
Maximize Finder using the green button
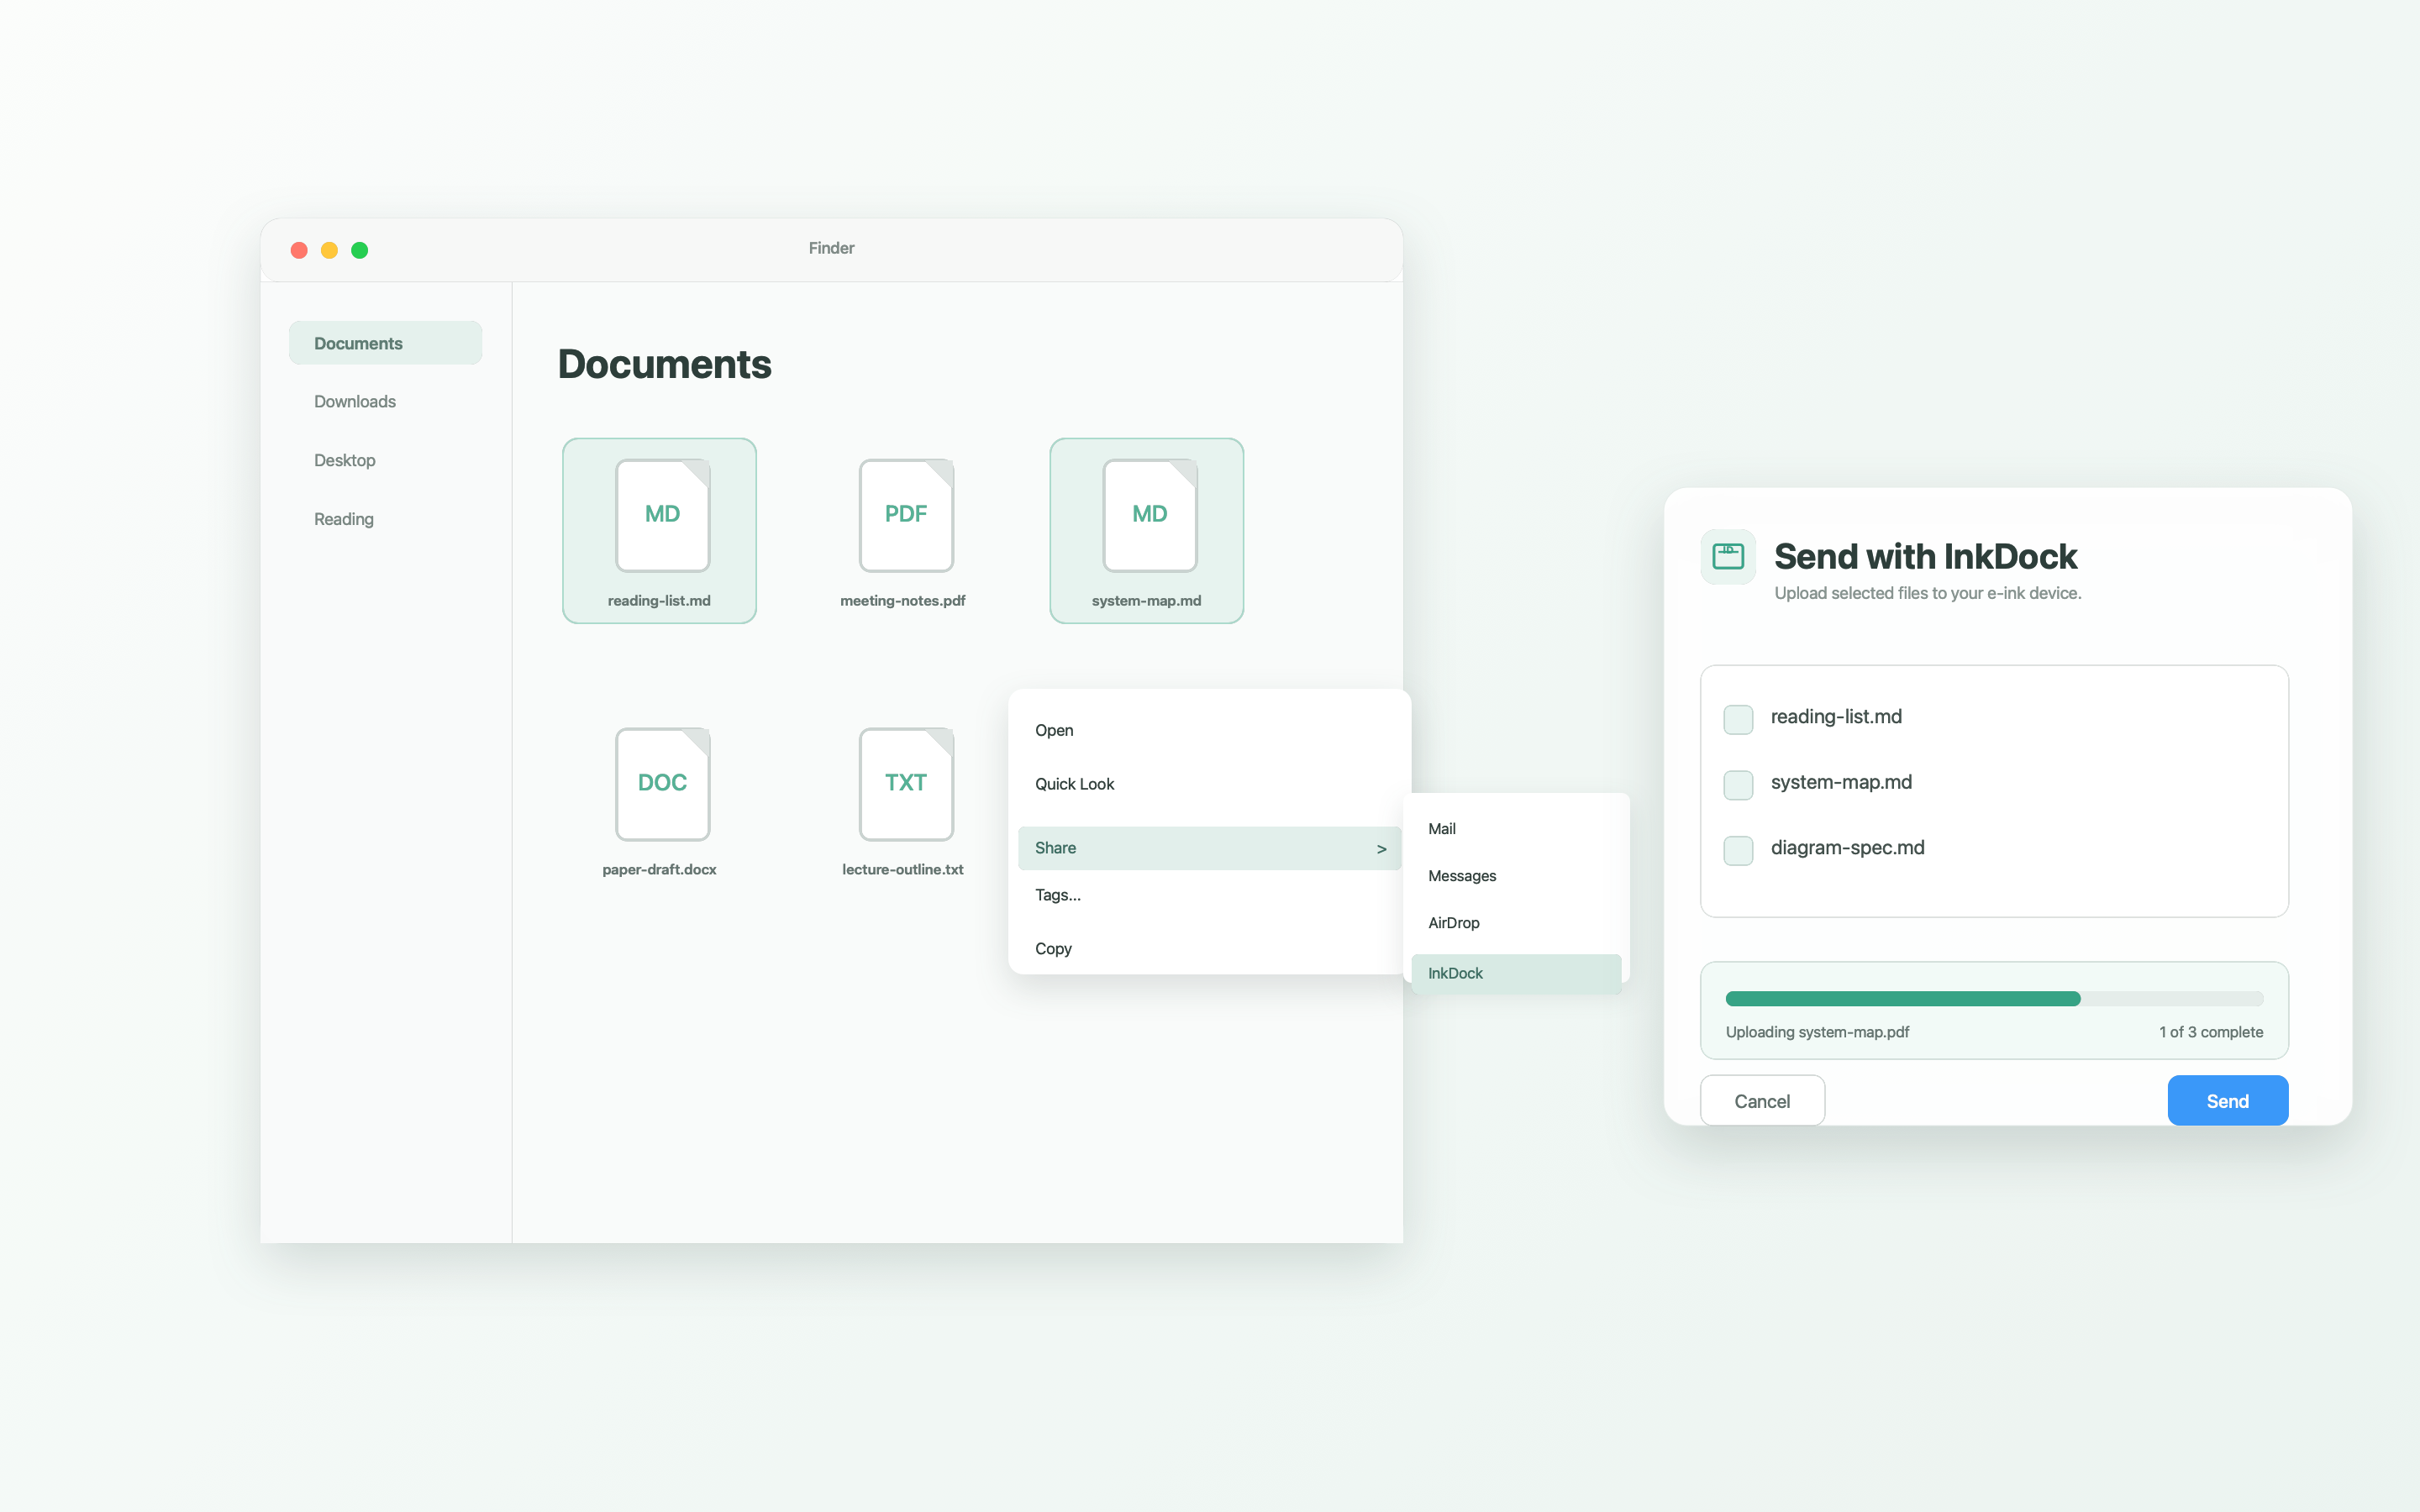(360, 250)
